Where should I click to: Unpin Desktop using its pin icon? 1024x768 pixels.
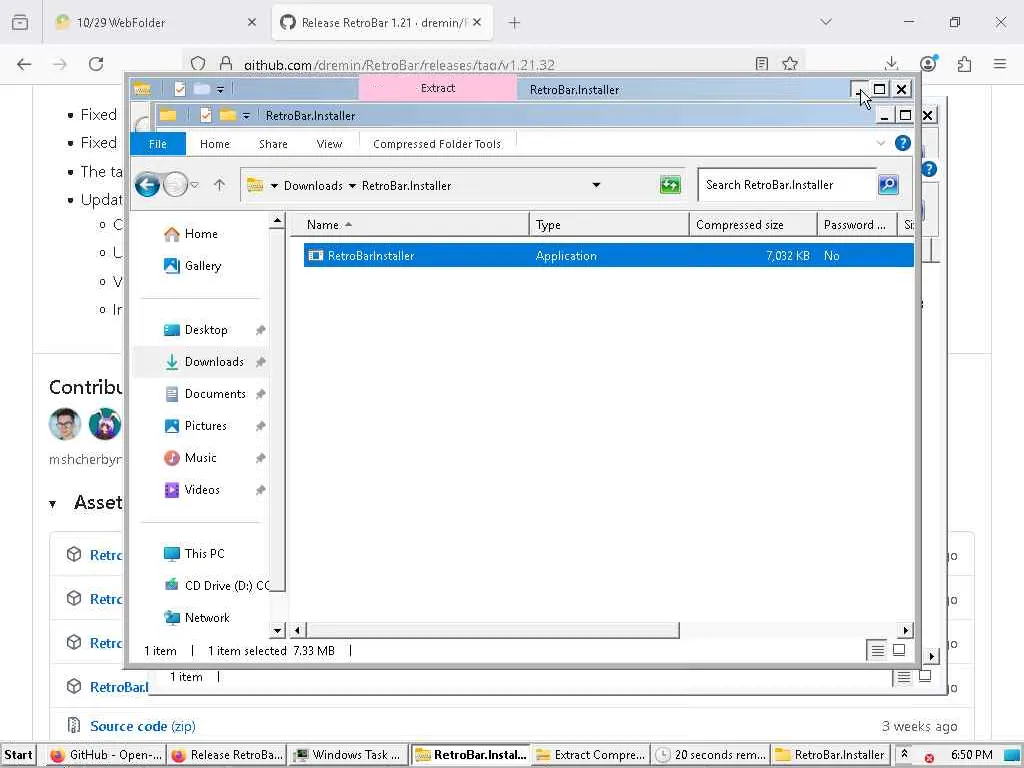(261, 330)
